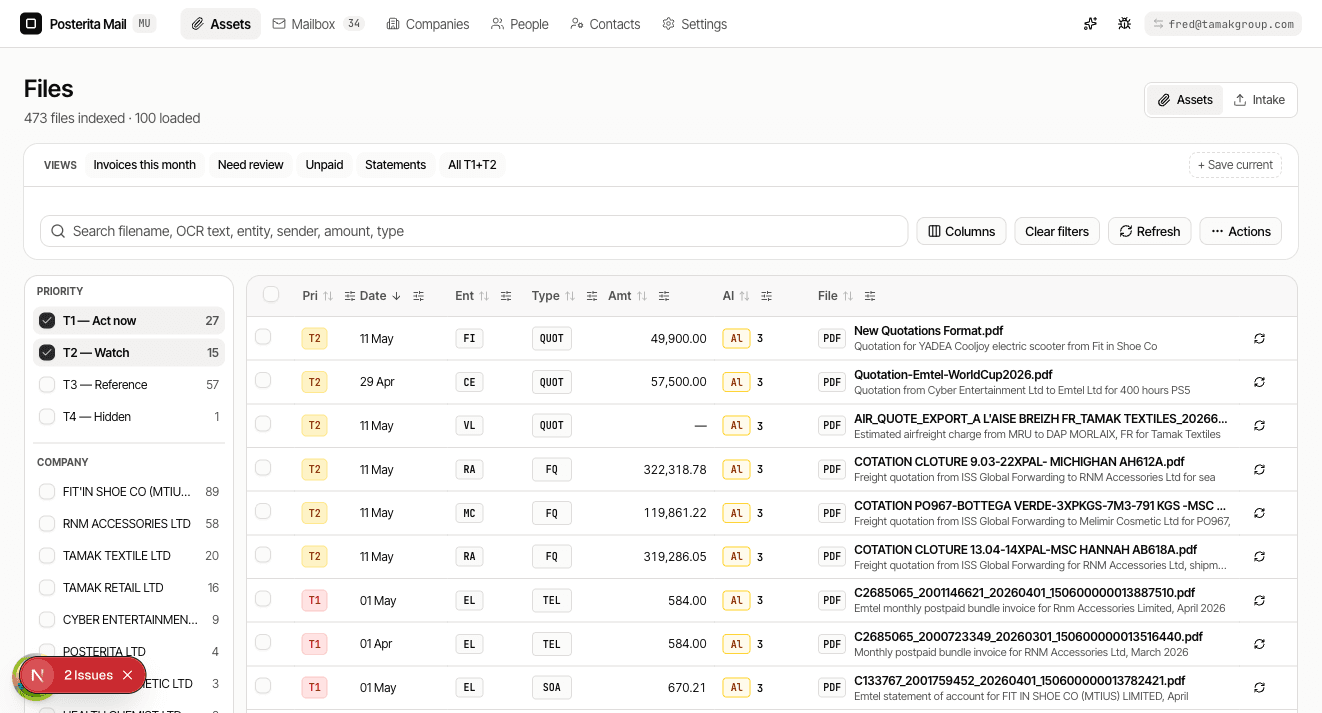Click the refresh icon on C2685065_2001146621 row
The image size is (1322, 713).
pyautogui.click(x=1259, y=601)
